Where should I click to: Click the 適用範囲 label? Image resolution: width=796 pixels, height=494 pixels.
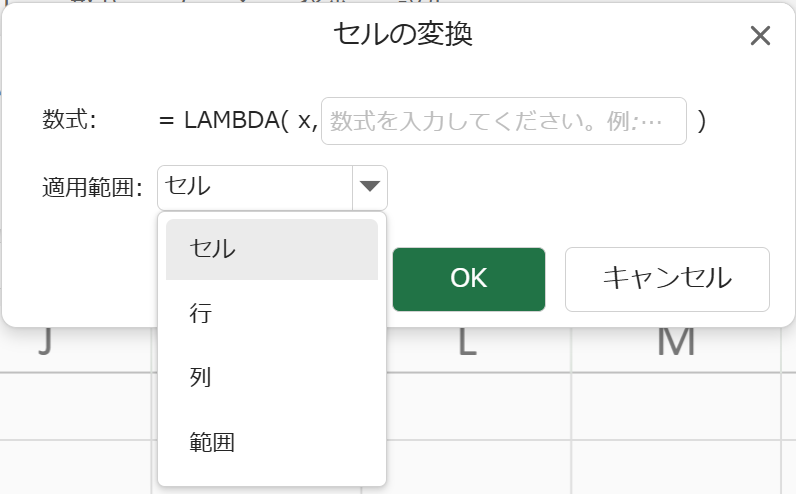tap(93, 186)
